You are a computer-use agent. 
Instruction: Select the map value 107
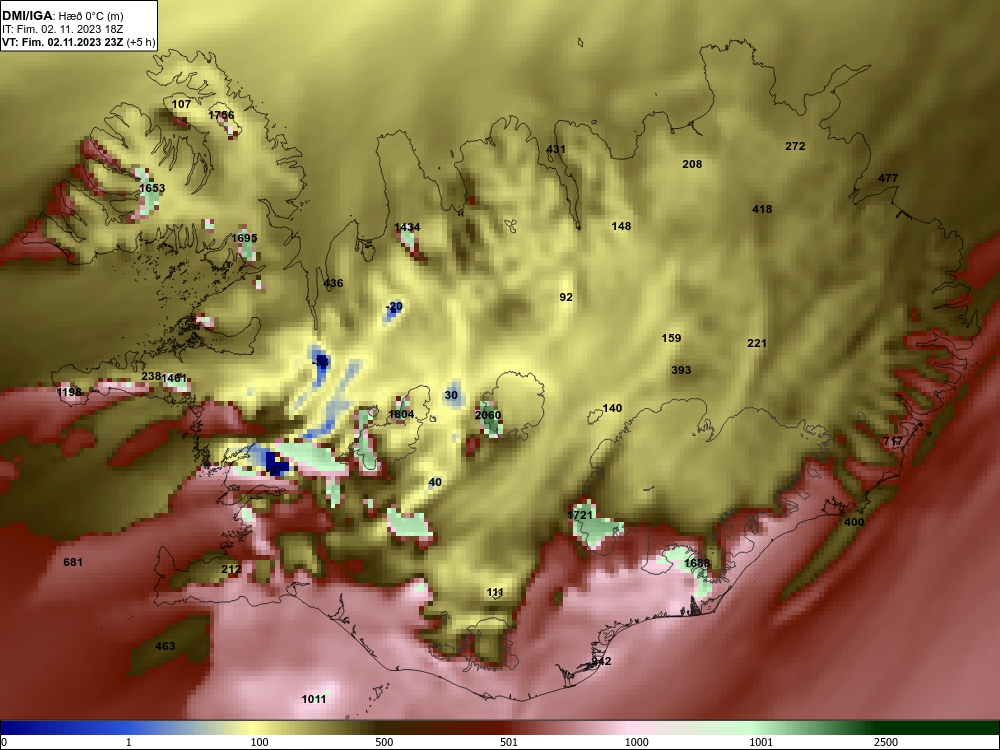coord(181,104)
